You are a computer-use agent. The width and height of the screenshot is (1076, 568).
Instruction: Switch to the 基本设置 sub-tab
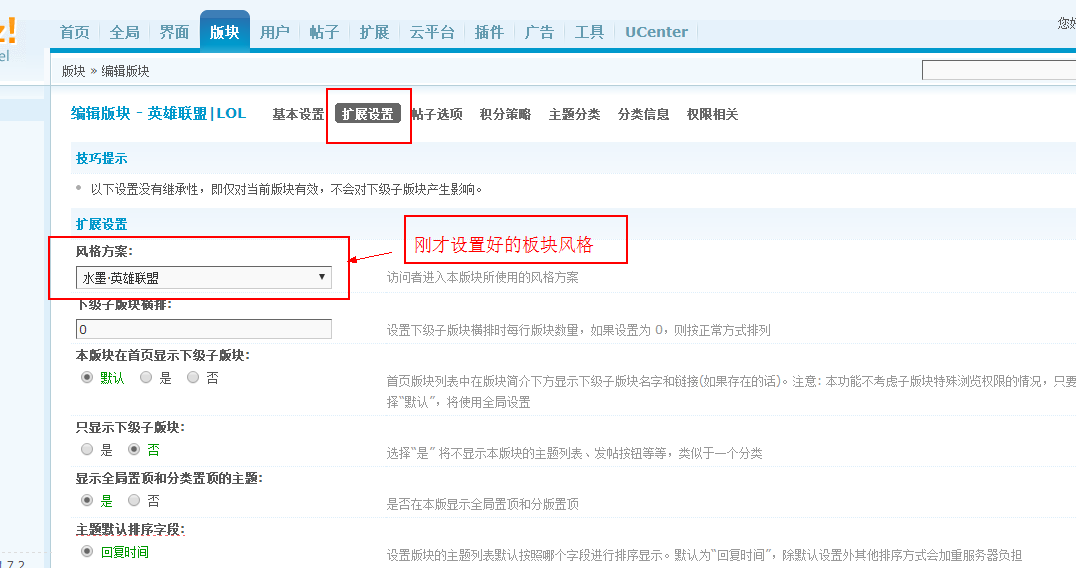click(298, 115)
